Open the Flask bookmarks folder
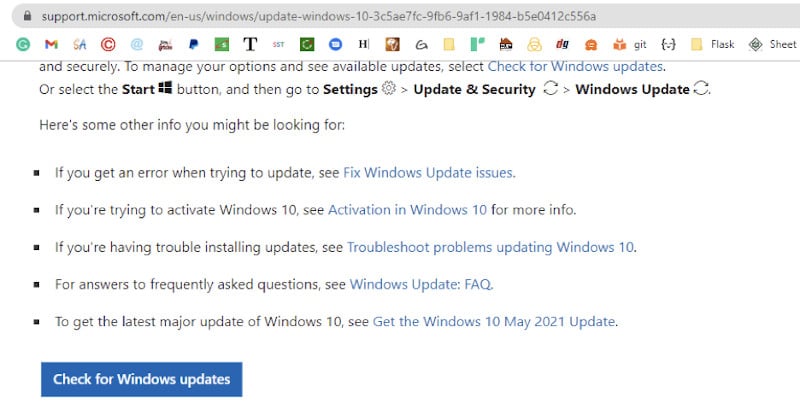 point(712,44)
